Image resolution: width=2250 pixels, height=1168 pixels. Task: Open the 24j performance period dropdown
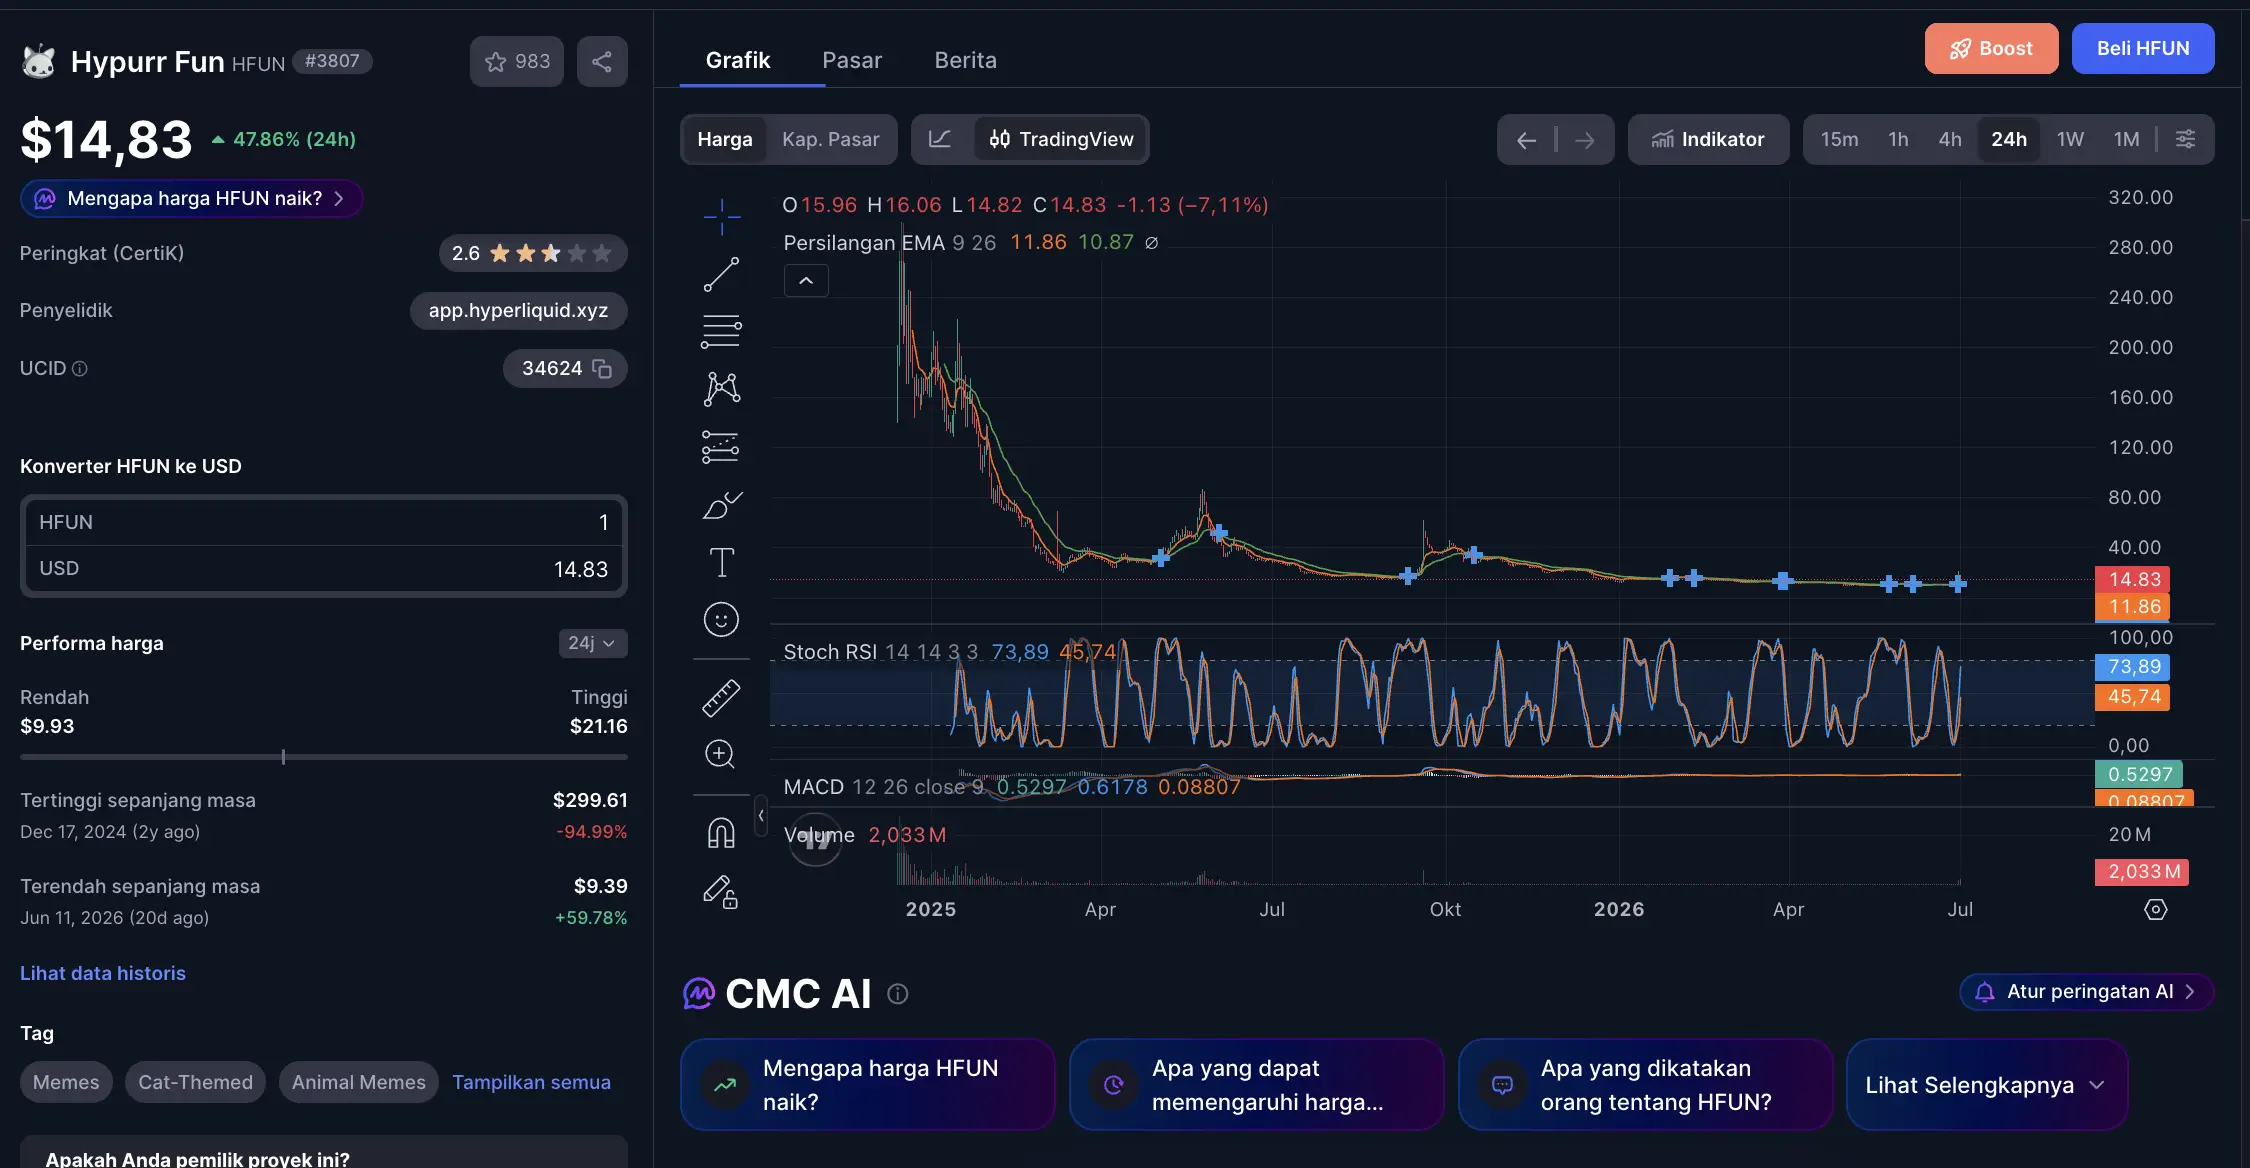tap(592, 643)
